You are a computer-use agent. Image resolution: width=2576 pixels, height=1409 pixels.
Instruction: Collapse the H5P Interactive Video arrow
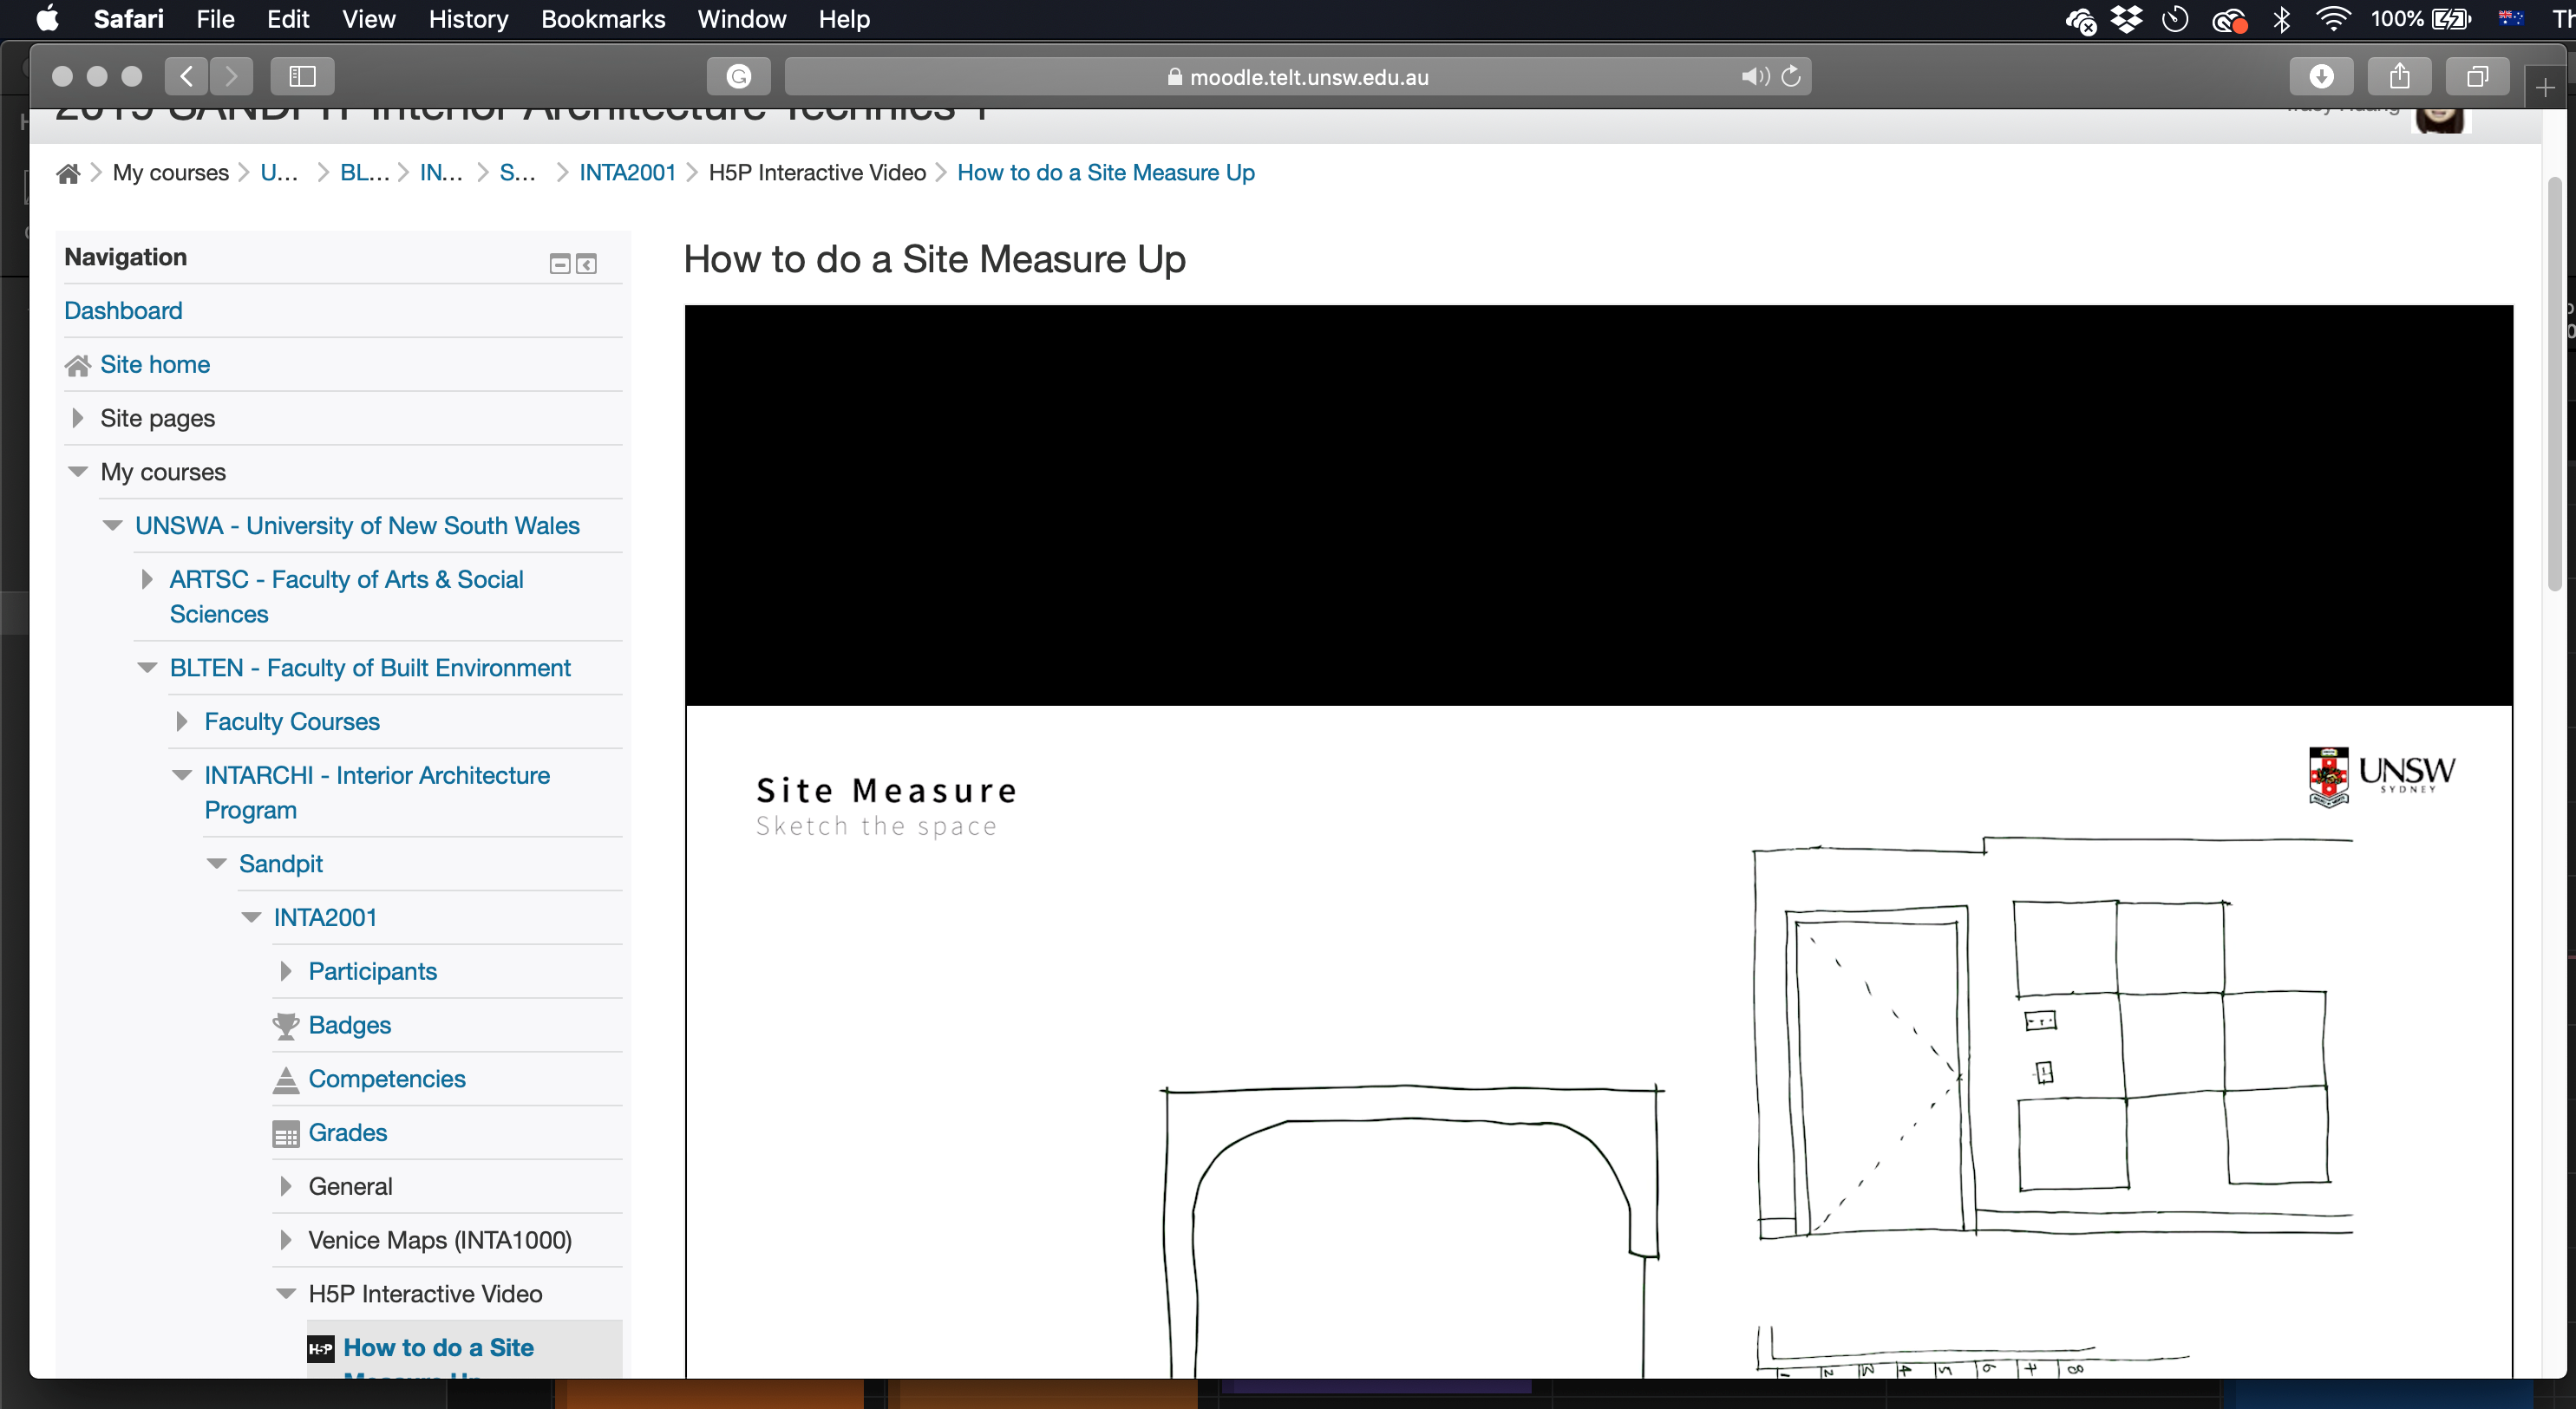(x=286, y=1294)
